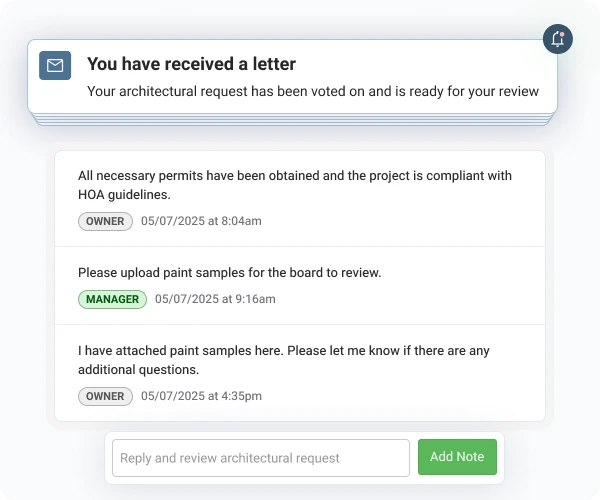
Task: Click the envelope letter icon
Action: click(x=55, y=65)
